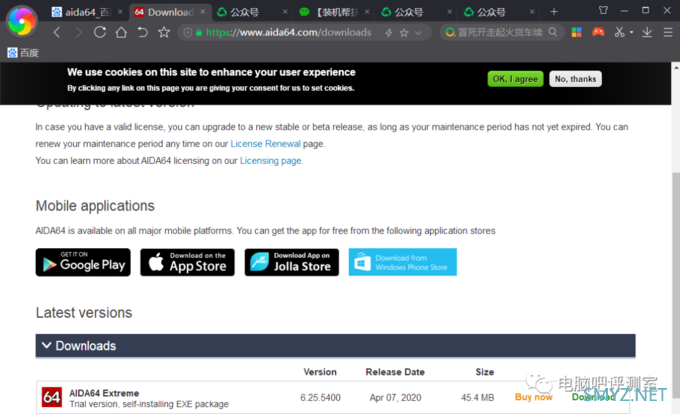Screen dimensions: 680x414
Task: Click the shirt skin icon in title bar
Action: point(603,10)
